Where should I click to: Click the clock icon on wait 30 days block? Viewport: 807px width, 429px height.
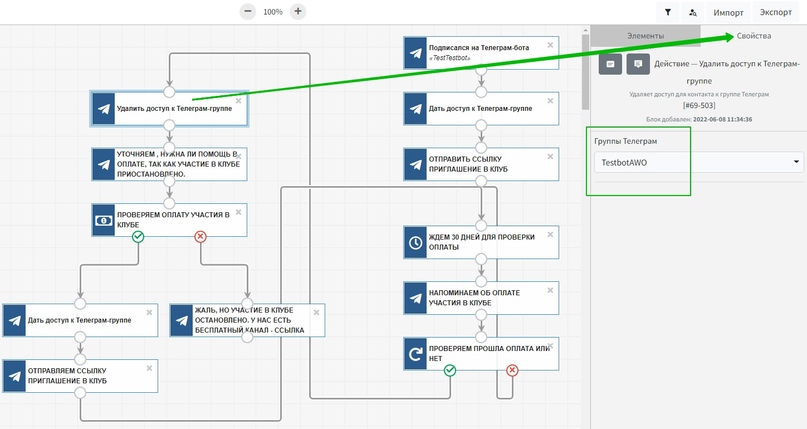[x=416, y=242]
